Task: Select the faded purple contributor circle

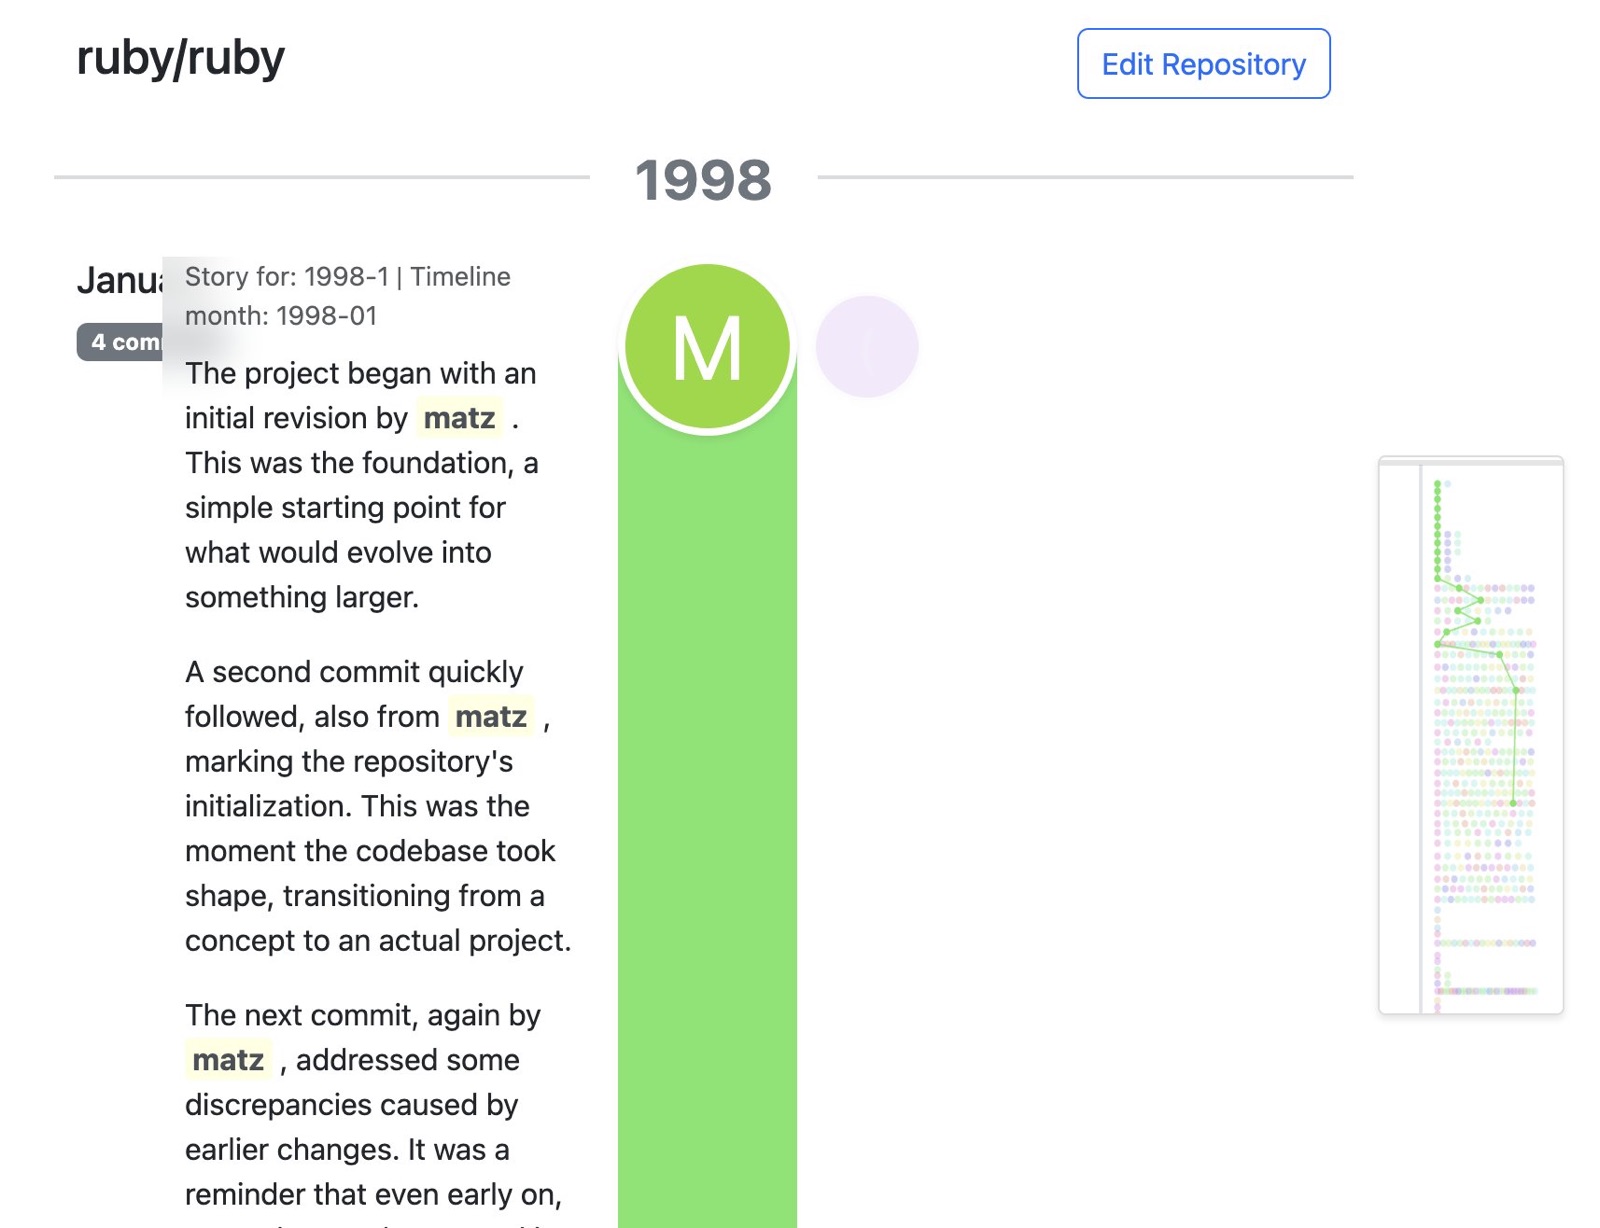Action: 867,346
